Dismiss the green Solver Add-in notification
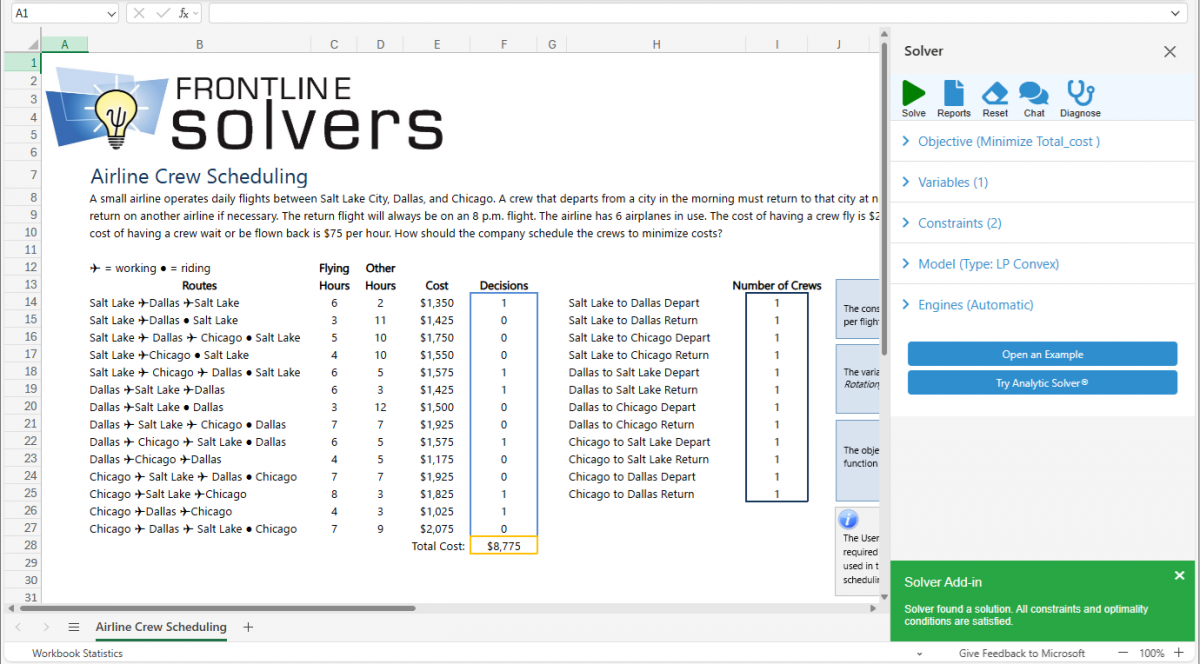The width and height of the screenshot is (1200, 664). [1179, 575]
